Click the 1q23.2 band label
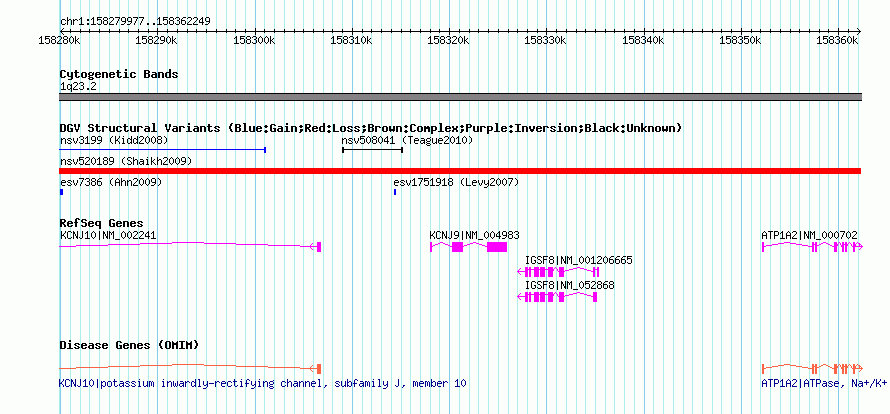Screen dimensions: 890x414 [x=78, y=86]
